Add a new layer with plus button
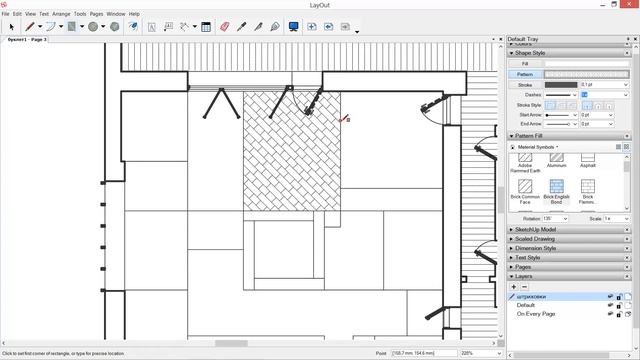The image size is (640, 360). [513, 287]
